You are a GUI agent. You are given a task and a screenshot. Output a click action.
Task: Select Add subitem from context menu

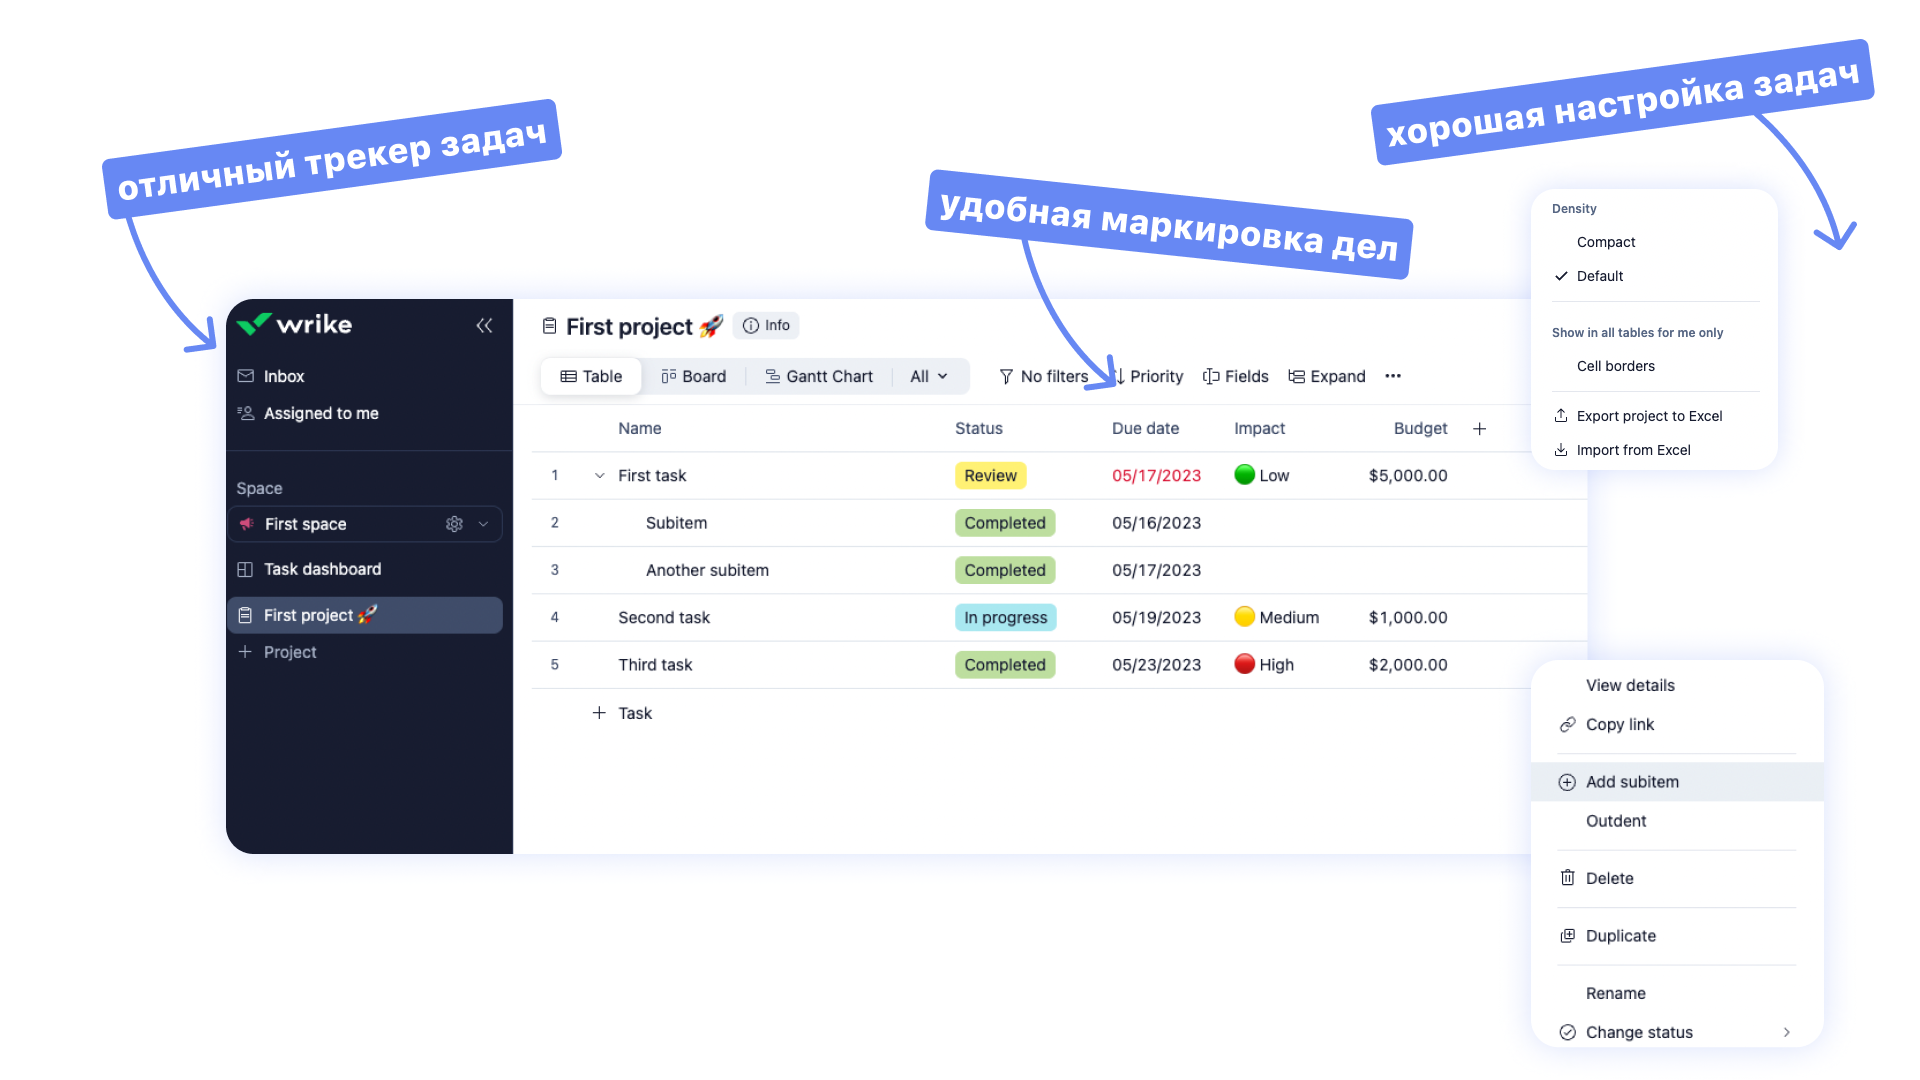click(1633, 781)
